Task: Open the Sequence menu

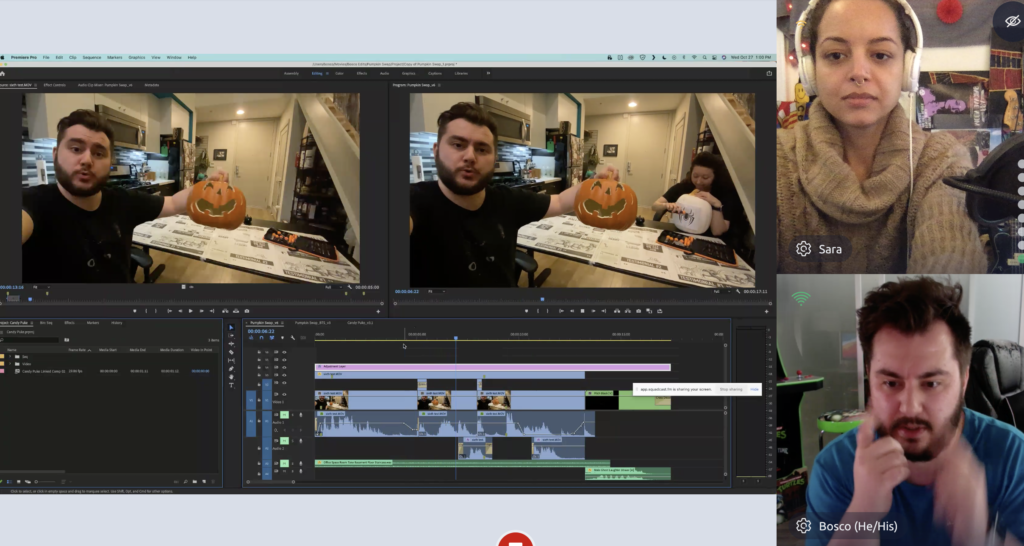Action: (91, 57)
